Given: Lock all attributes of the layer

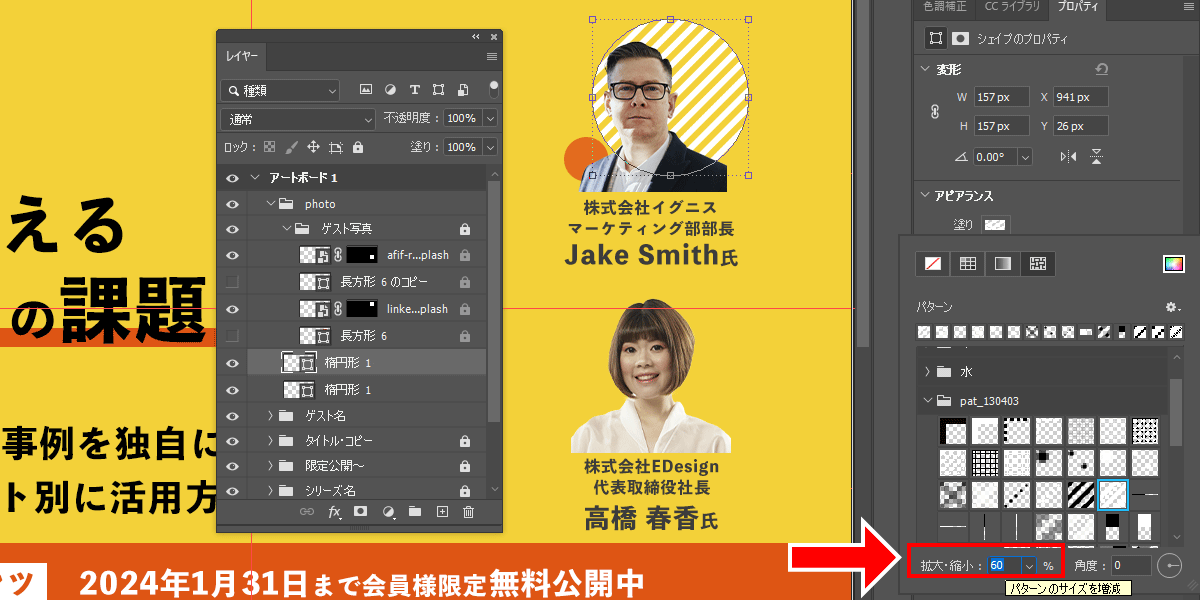Looking at the screenshot, I should point(358,147).
